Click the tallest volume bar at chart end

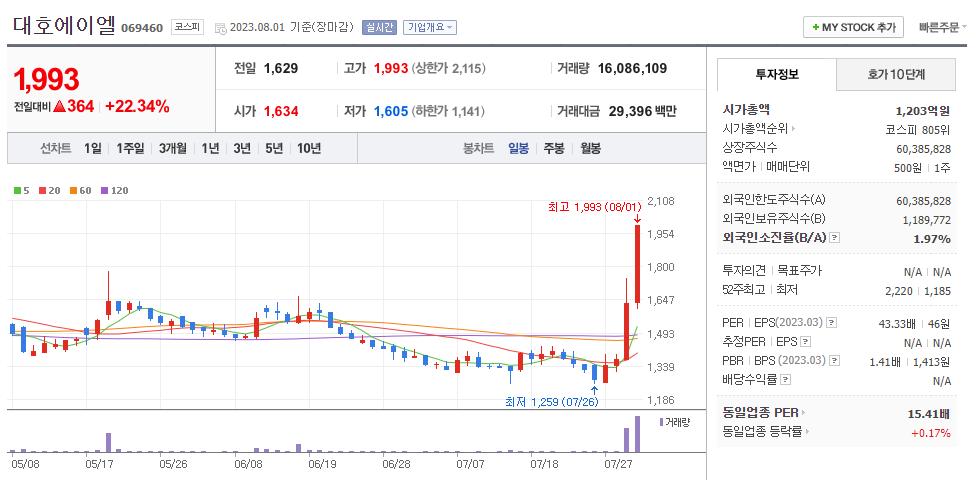click(637, 434)
